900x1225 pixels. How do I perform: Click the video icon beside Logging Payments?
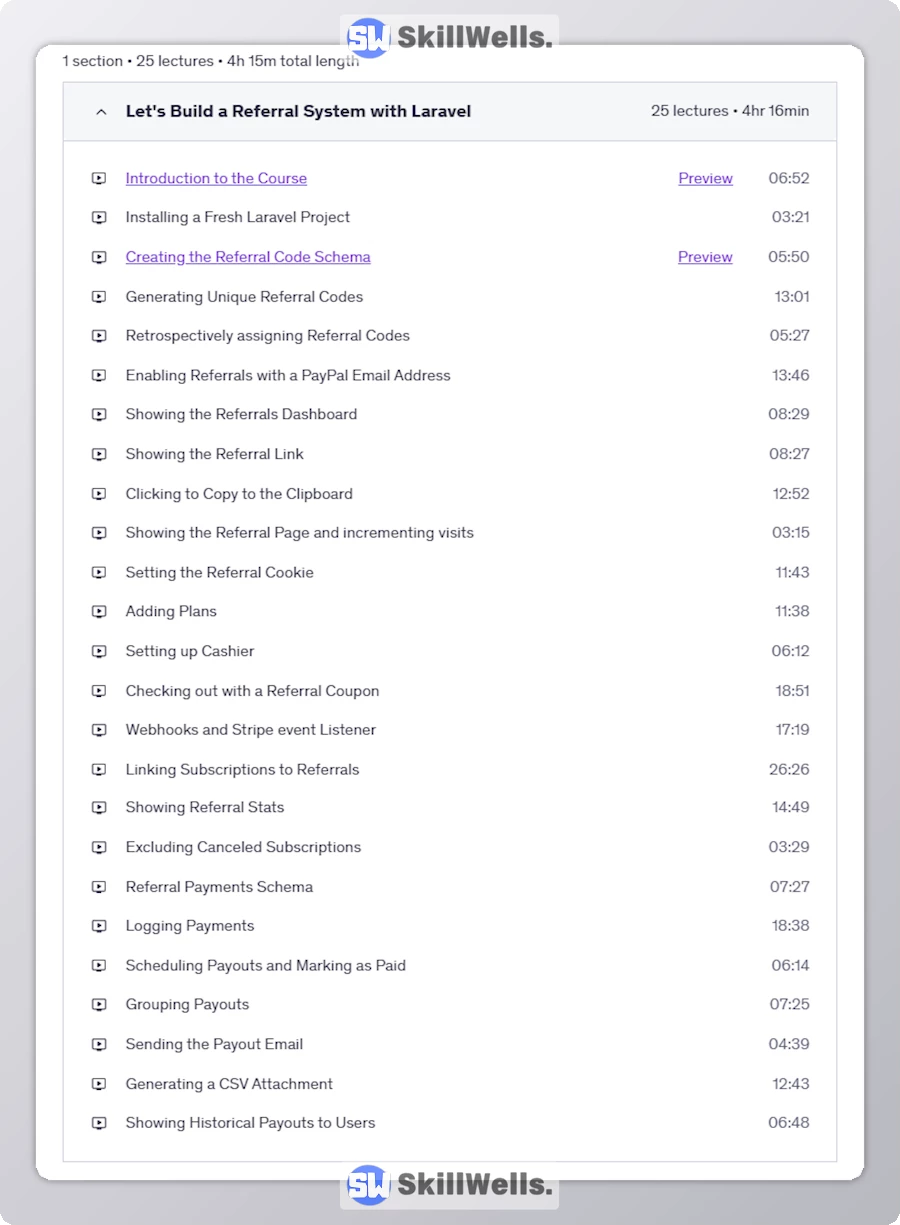click(x=99, y=927)
